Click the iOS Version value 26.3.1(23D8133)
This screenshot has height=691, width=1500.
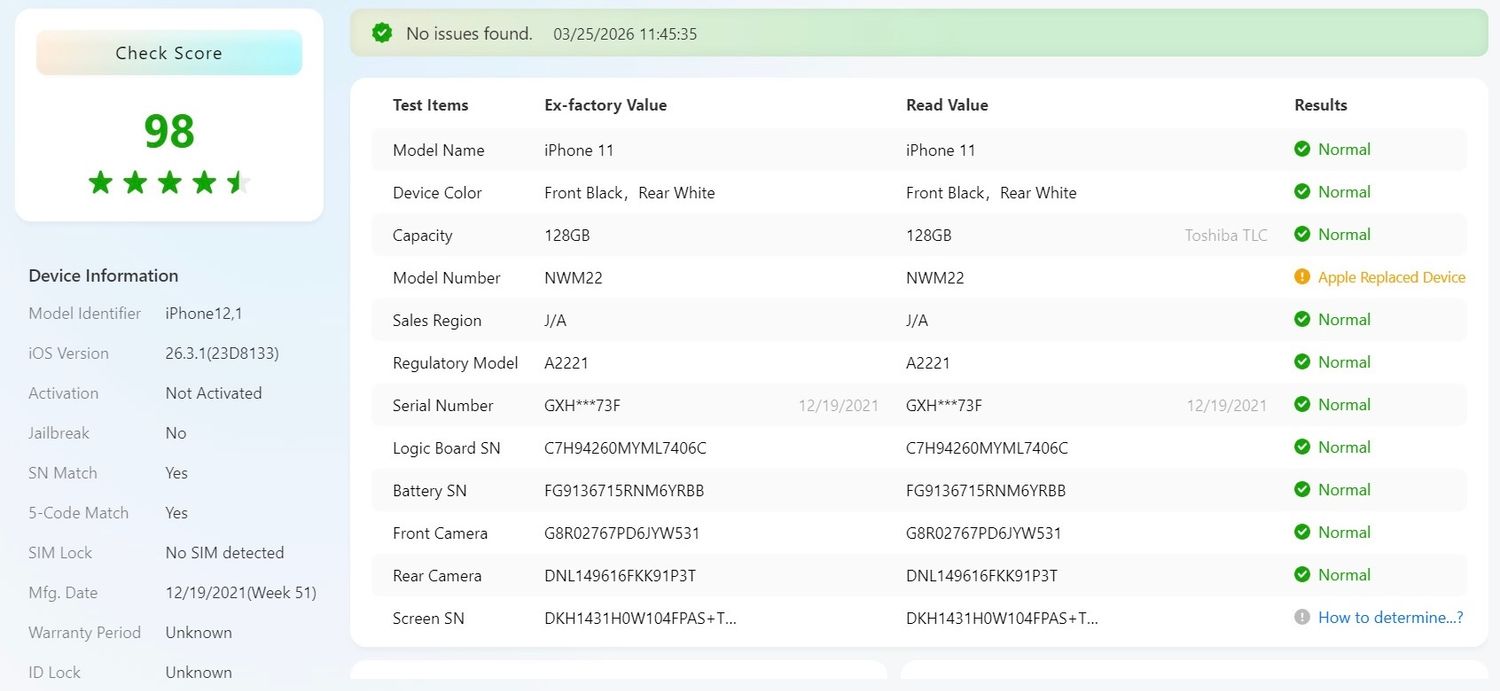222,353
